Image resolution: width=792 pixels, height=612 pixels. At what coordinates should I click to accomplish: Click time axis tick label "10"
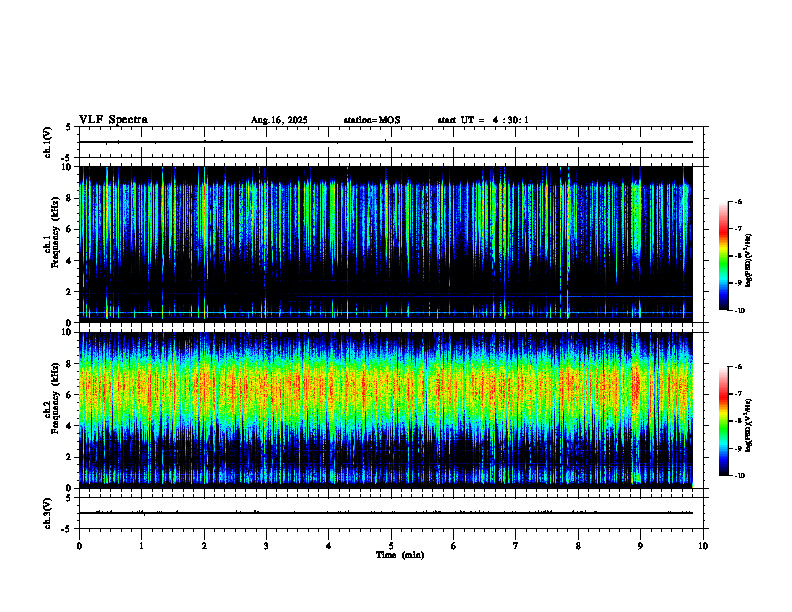(703, 546)
